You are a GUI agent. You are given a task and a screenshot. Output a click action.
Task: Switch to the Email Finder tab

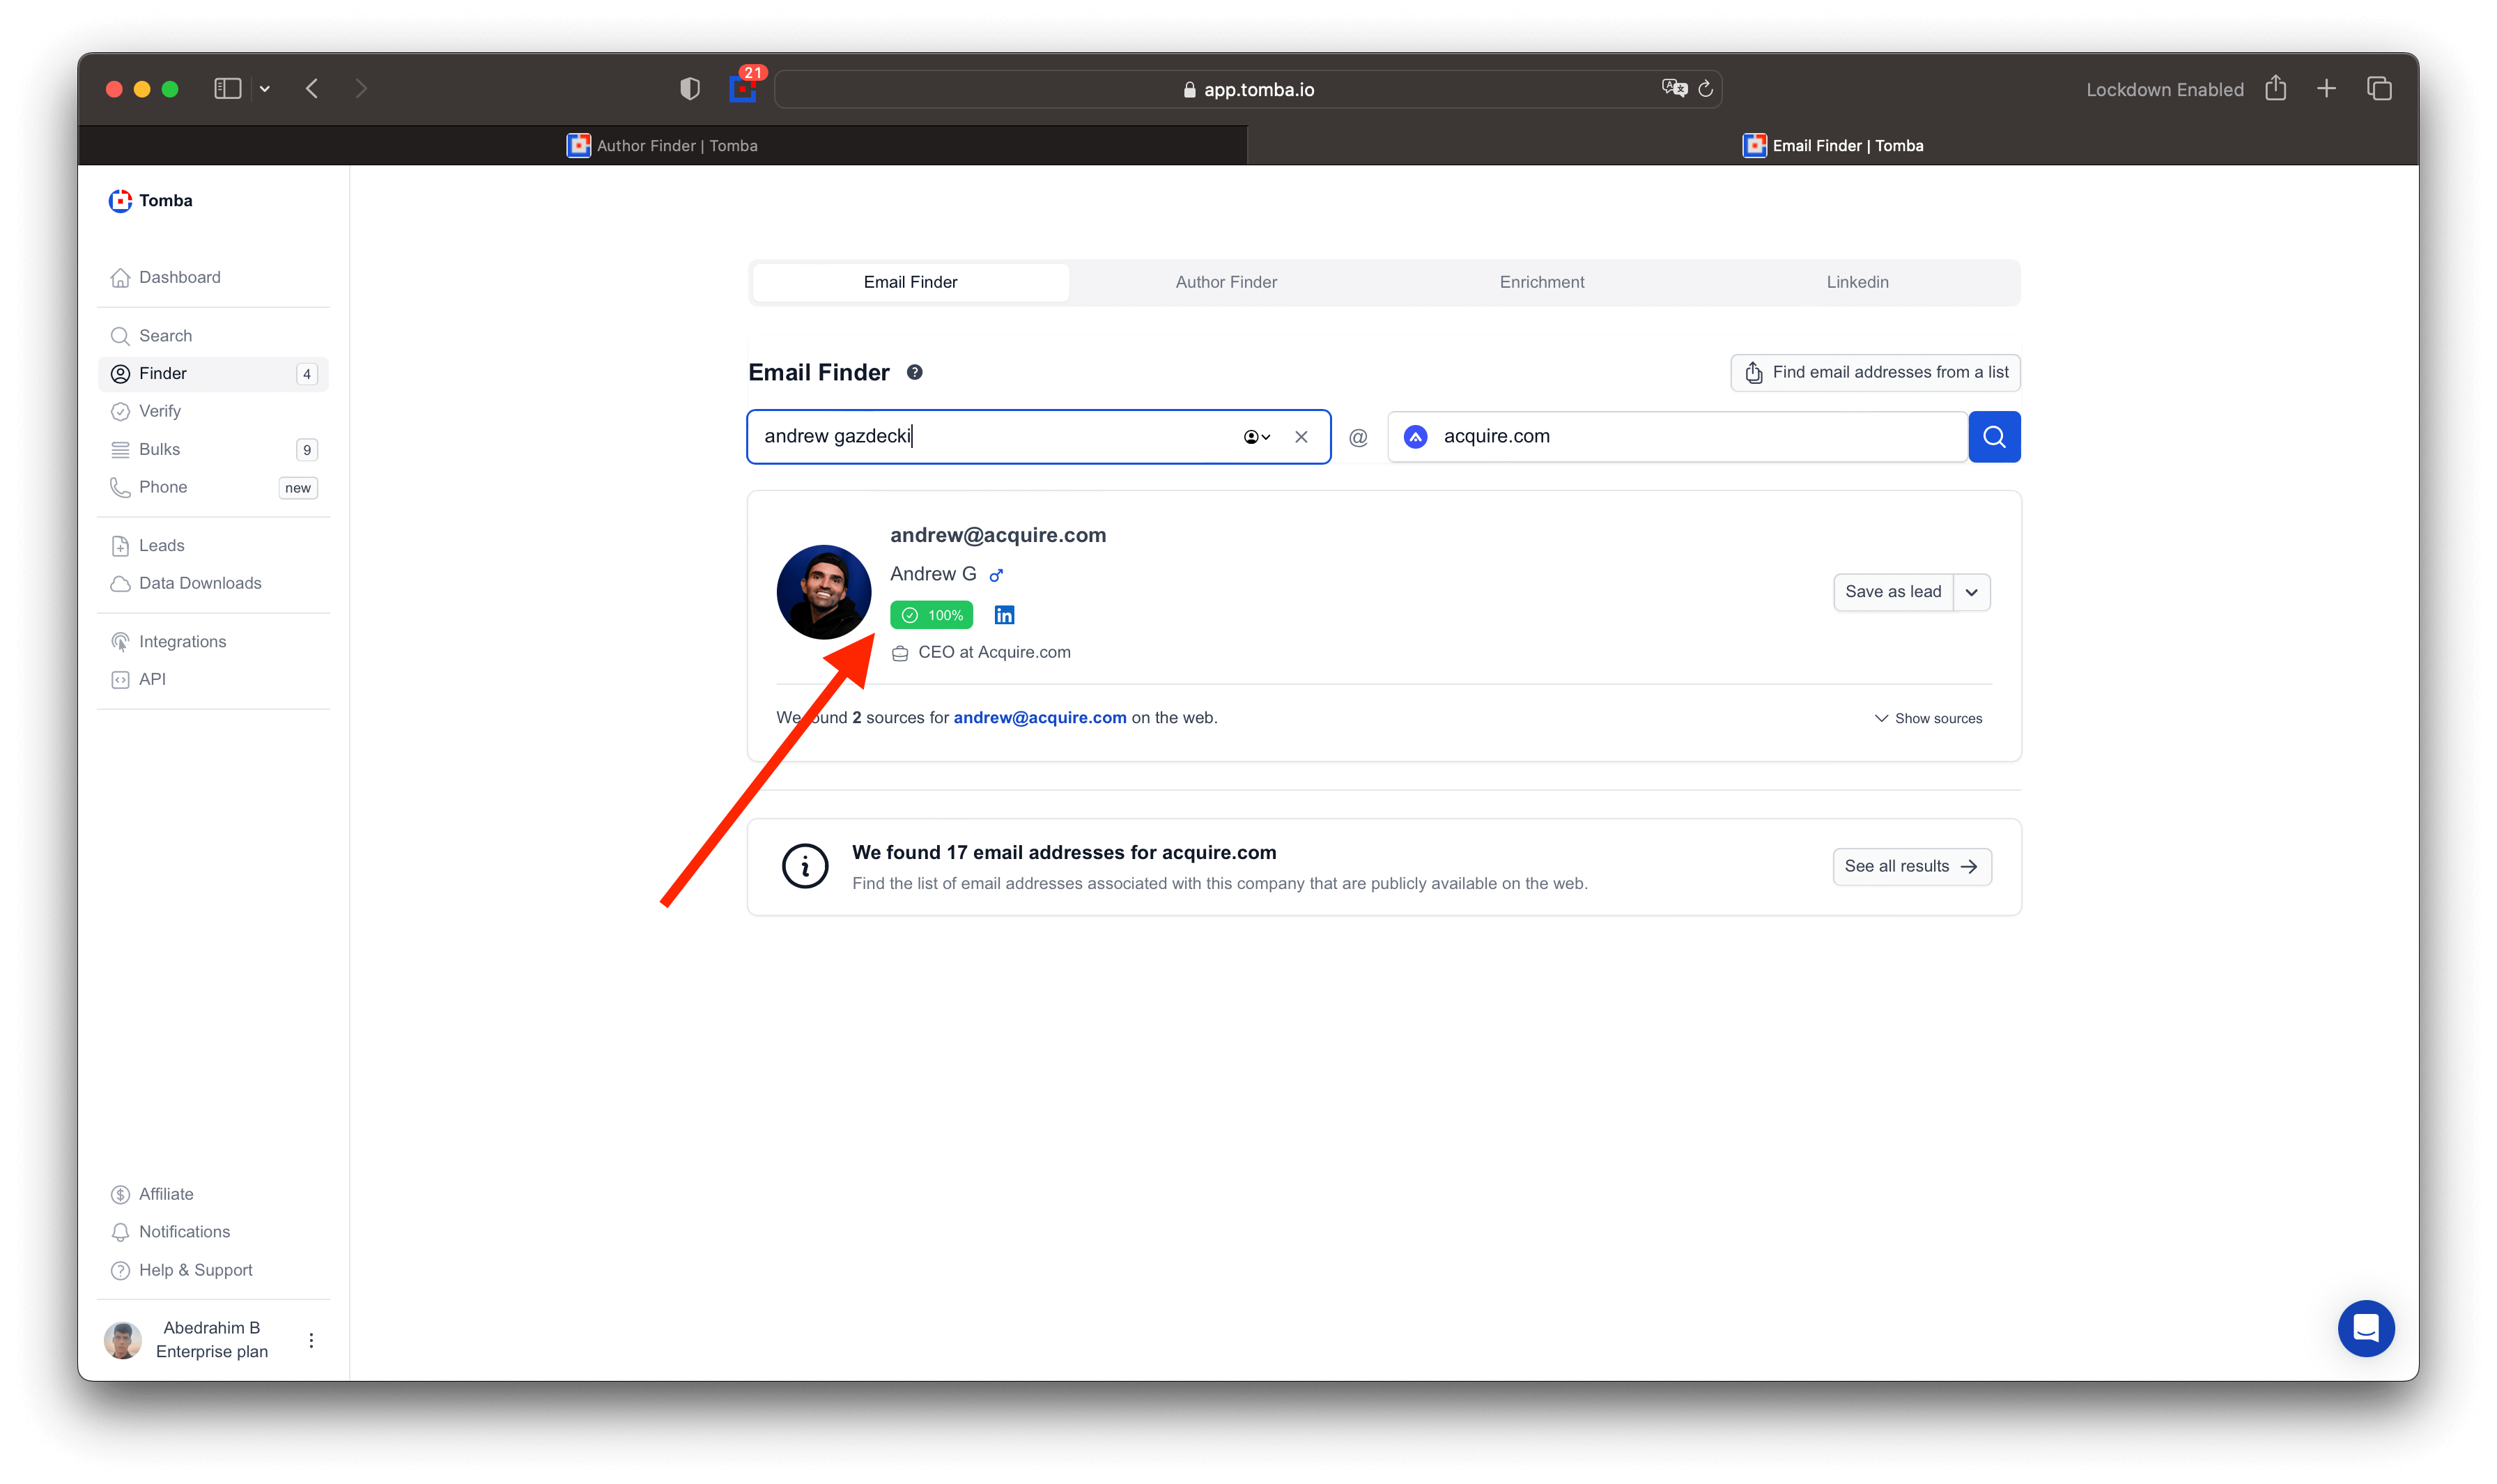[910, 282]
